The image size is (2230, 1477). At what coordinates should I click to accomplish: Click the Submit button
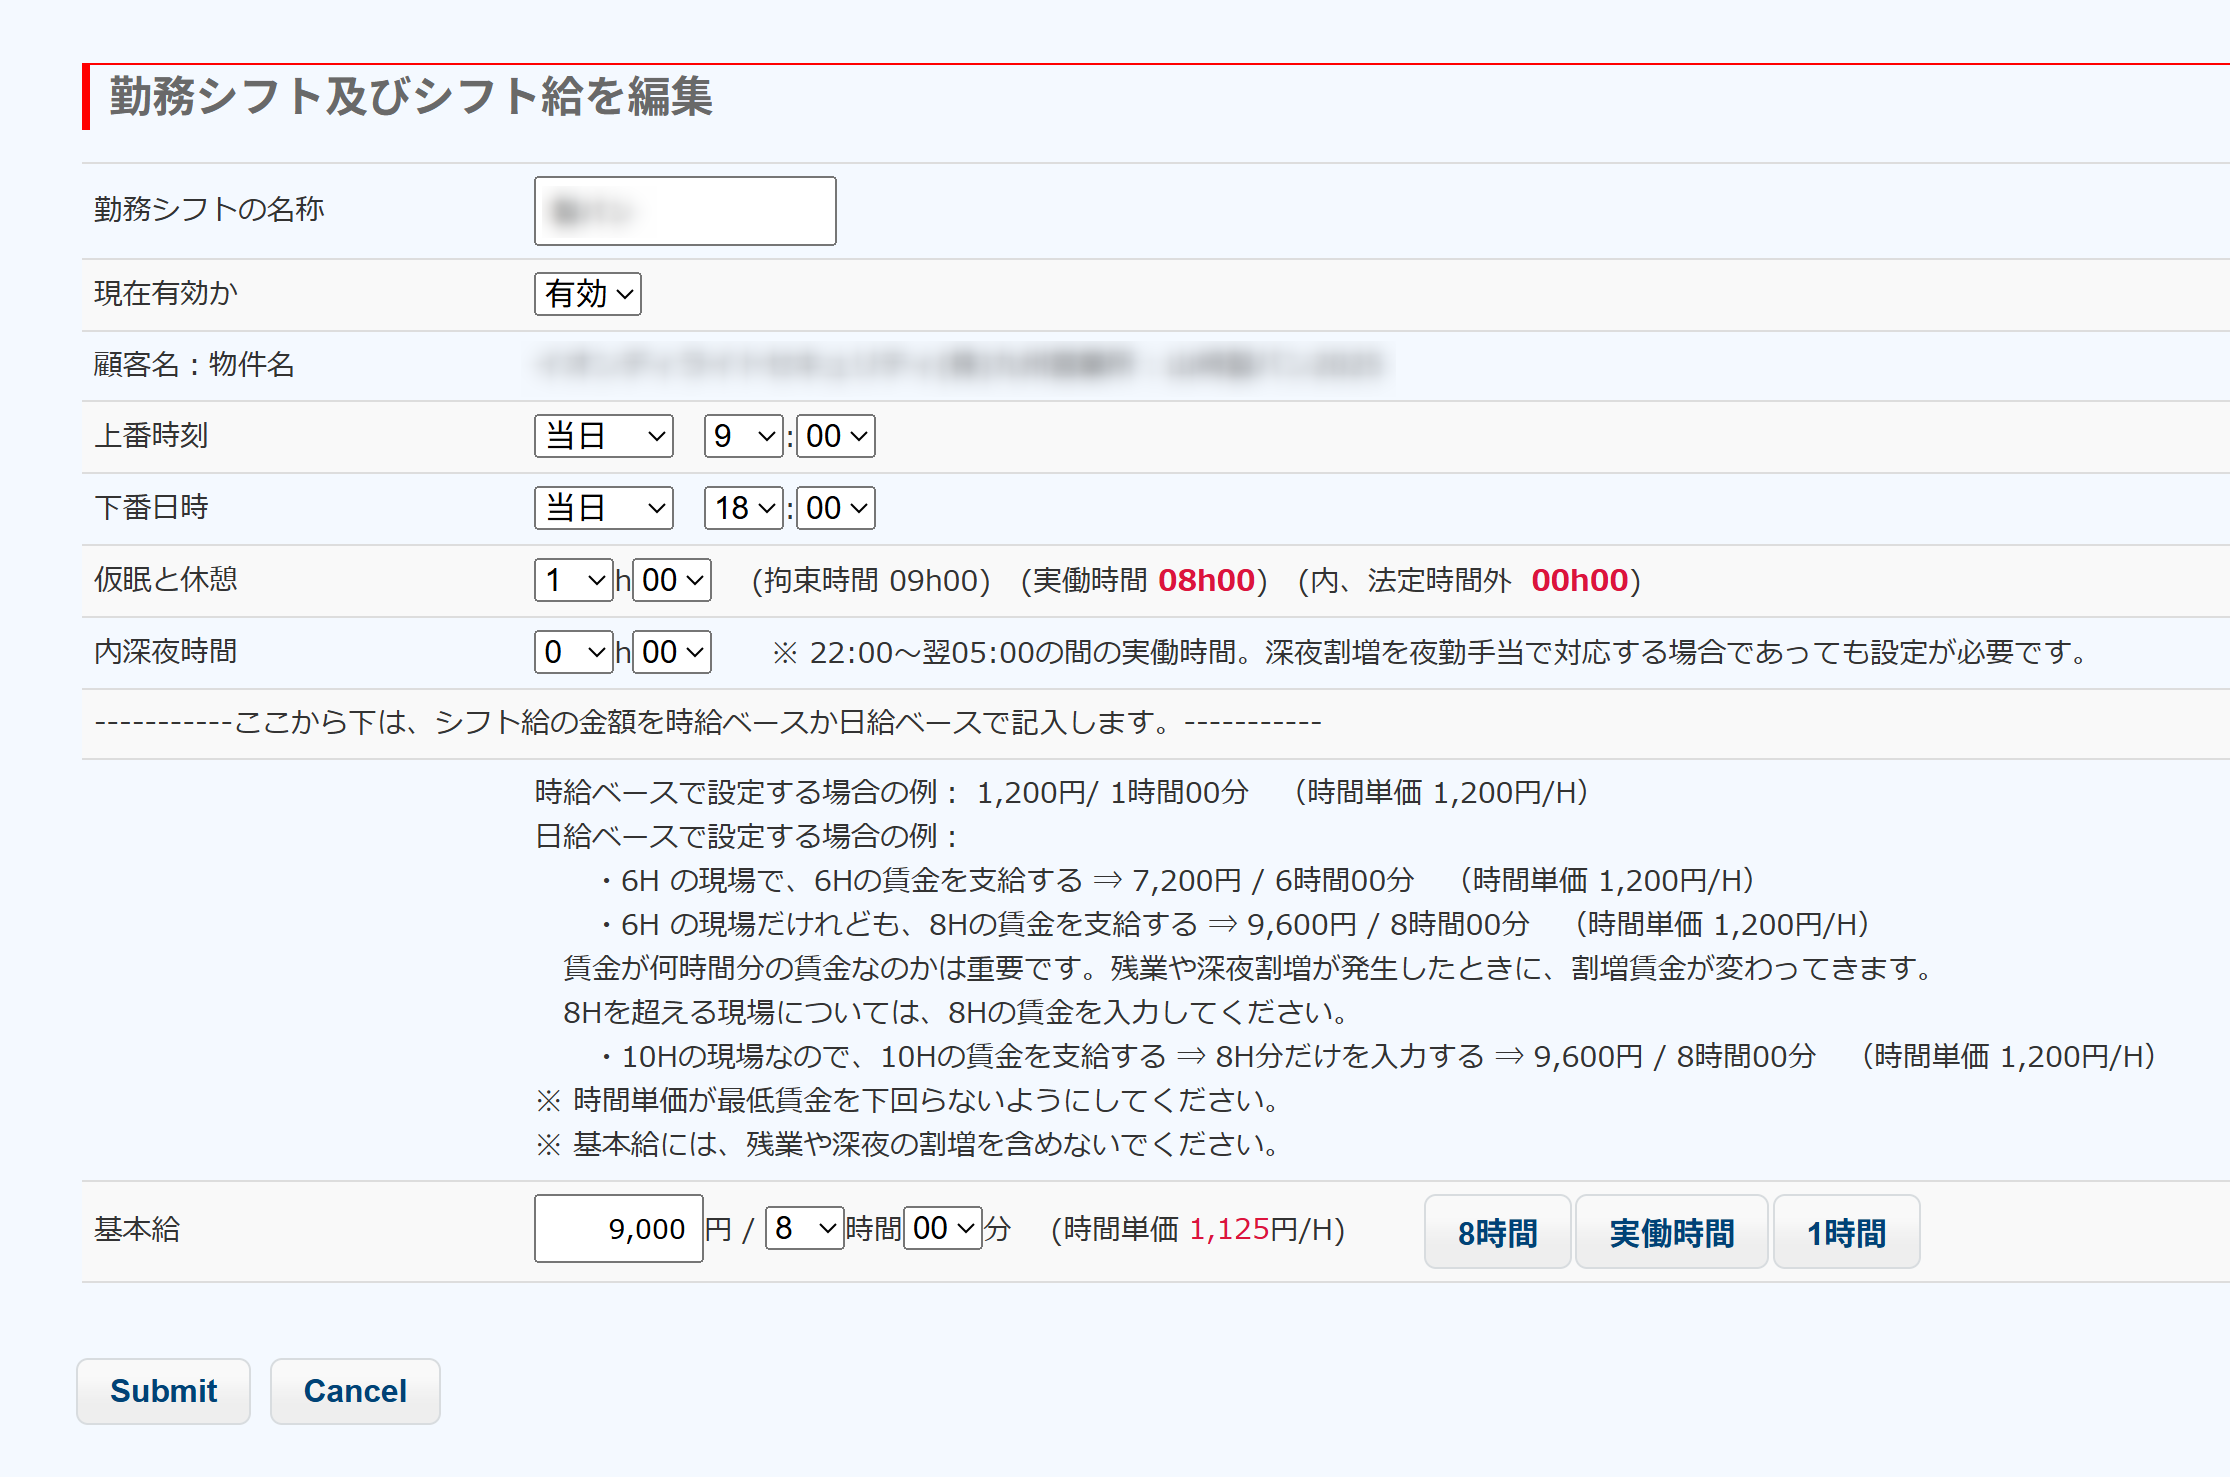(163, 1391)
